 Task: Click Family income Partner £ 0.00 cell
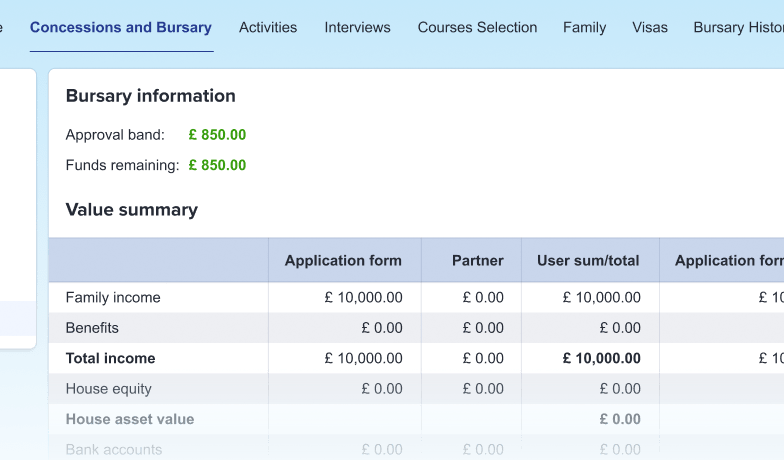point(483,298)
